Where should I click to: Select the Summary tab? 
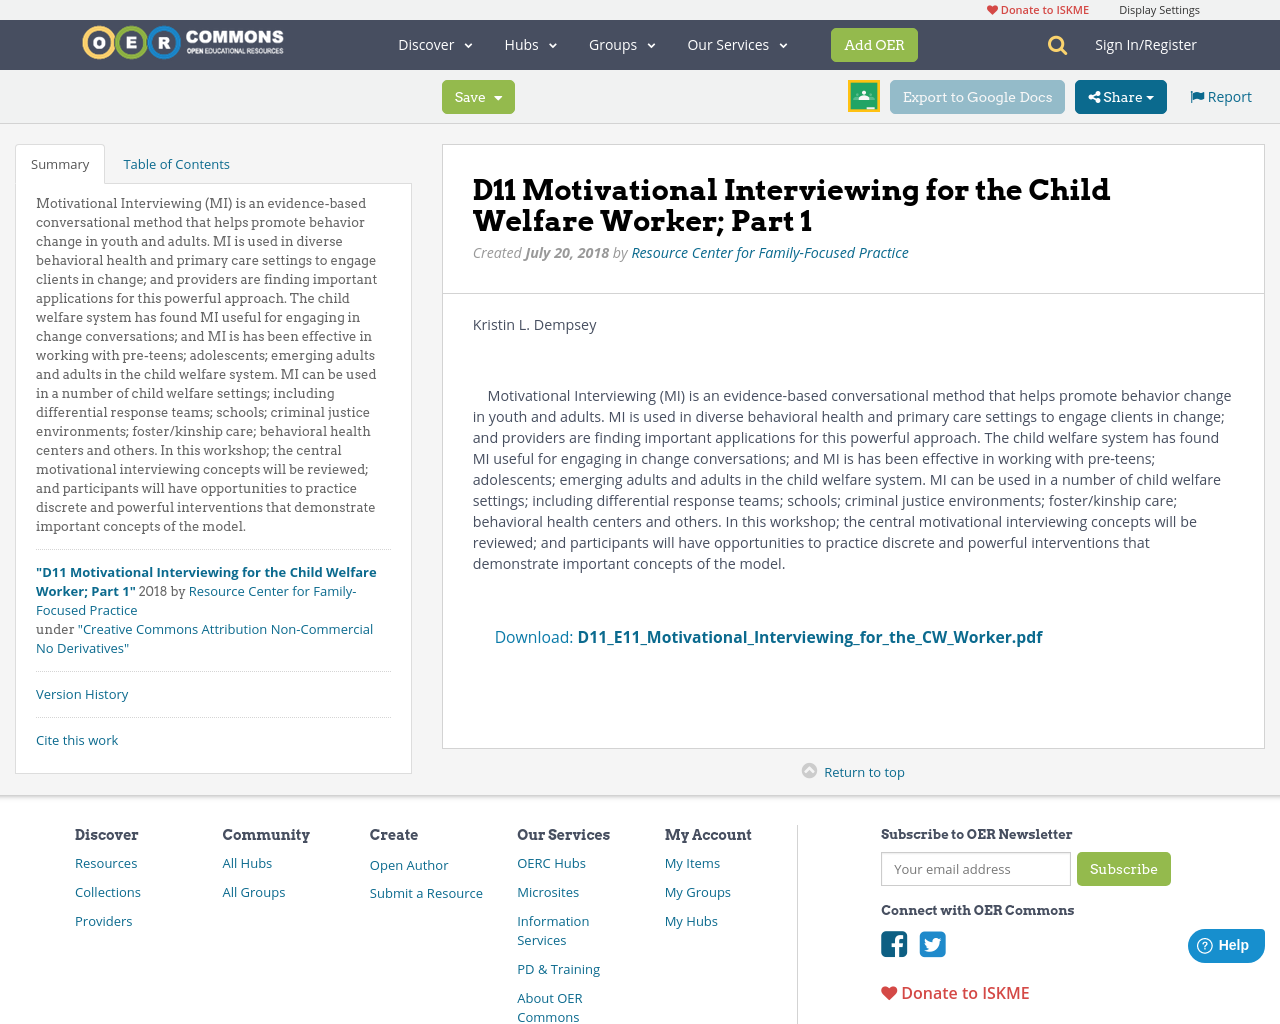pos(60,162)
